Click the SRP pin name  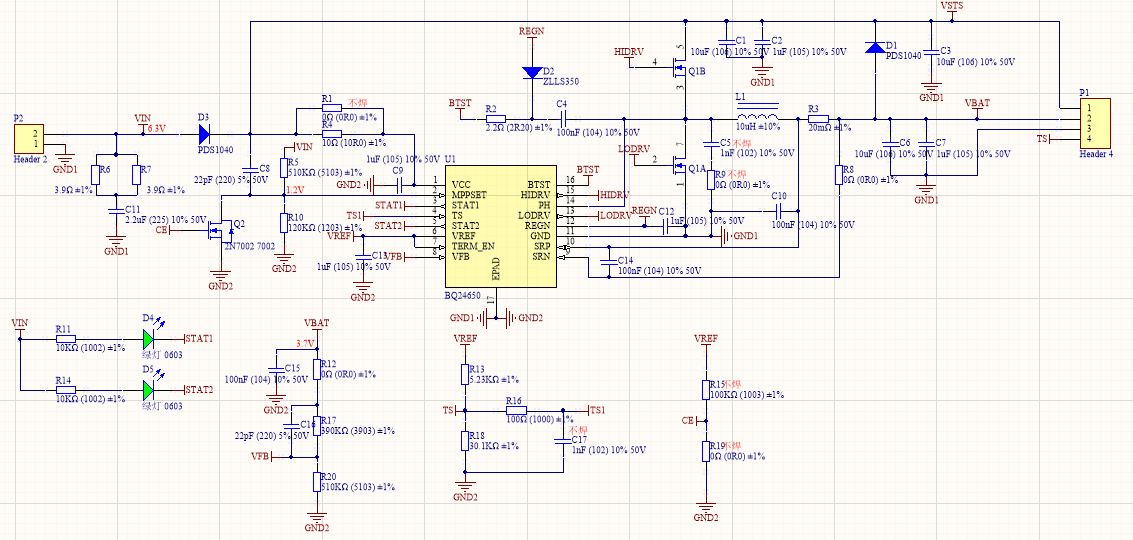[x=543, y=246]
